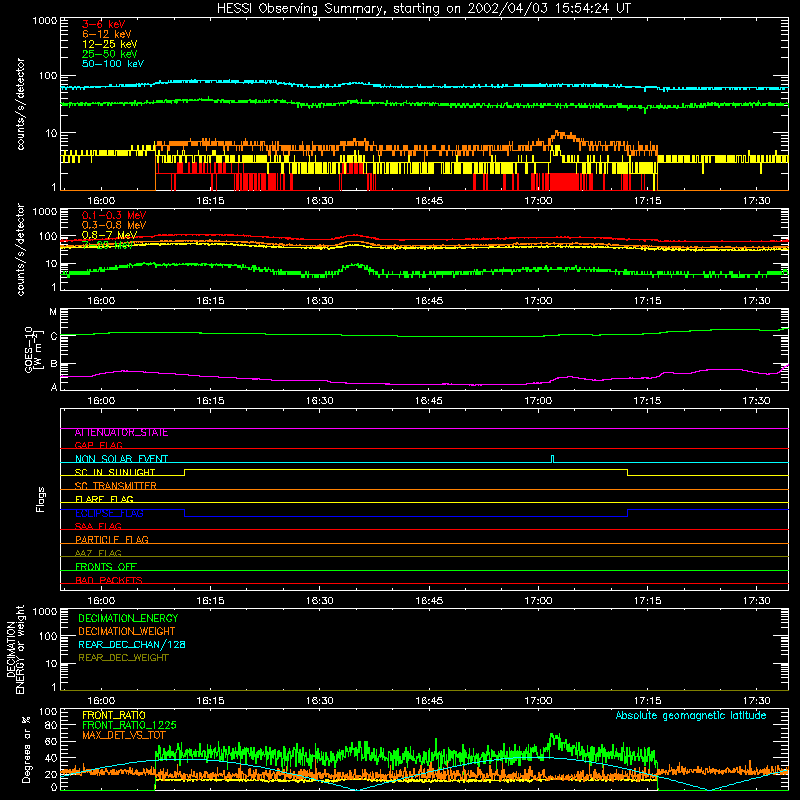Click the DECIMATION_WEIGHT legend label

[127, 632]
